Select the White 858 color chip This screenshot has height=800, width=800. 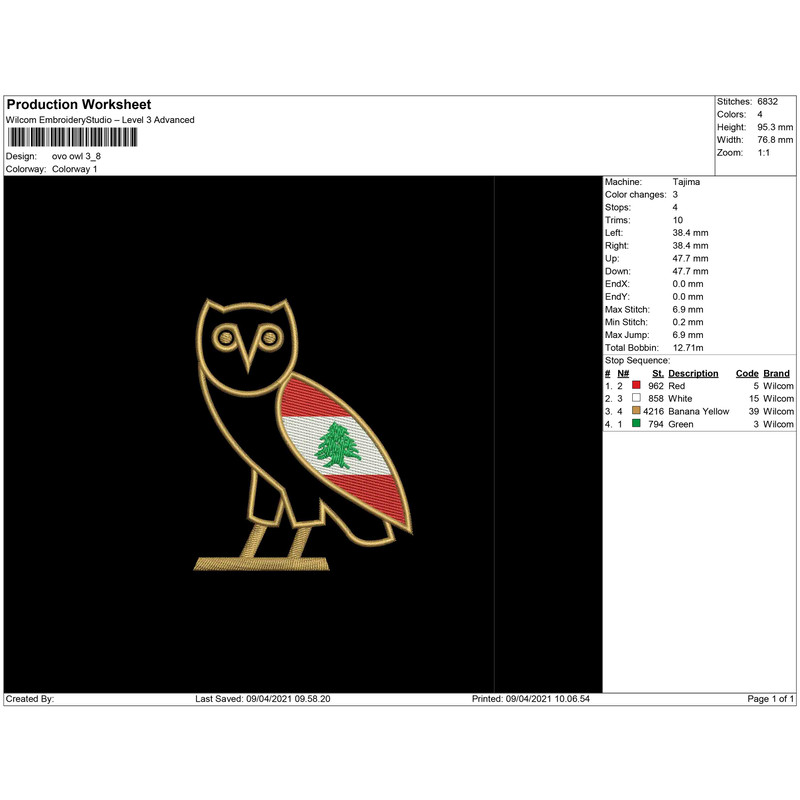tap(638, 398)
